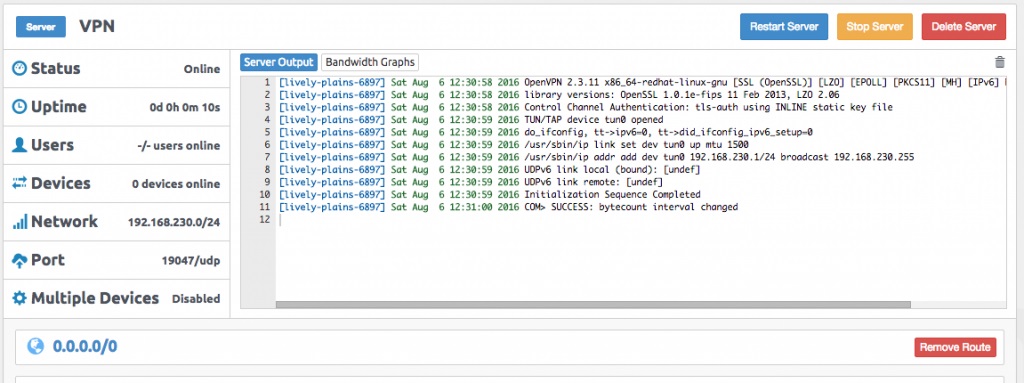This screenshot has width=1024, height=383.
Task: Click the Restart Server button
Action: [x=784, y=27]
